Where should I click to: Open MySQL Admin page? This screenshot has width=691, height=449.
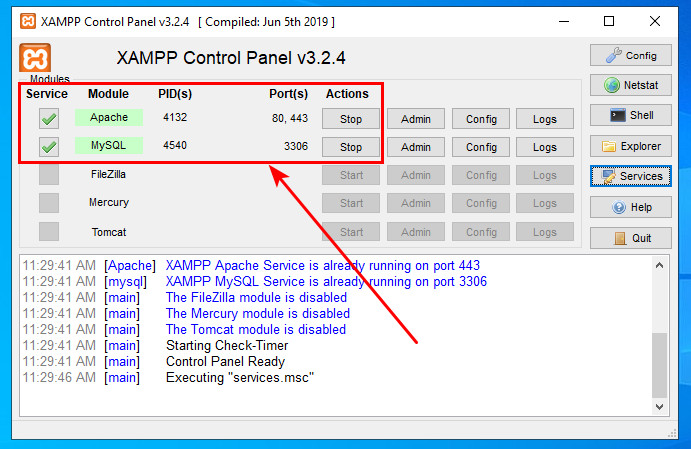416,147
